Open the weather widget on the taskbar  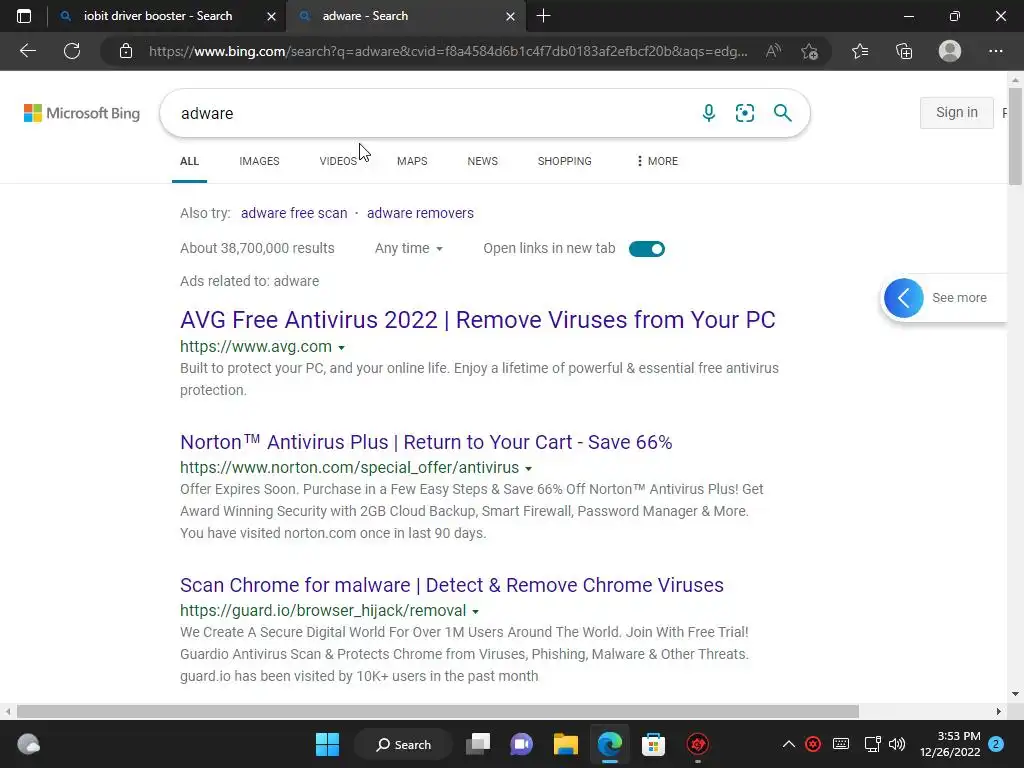(28, 744)
